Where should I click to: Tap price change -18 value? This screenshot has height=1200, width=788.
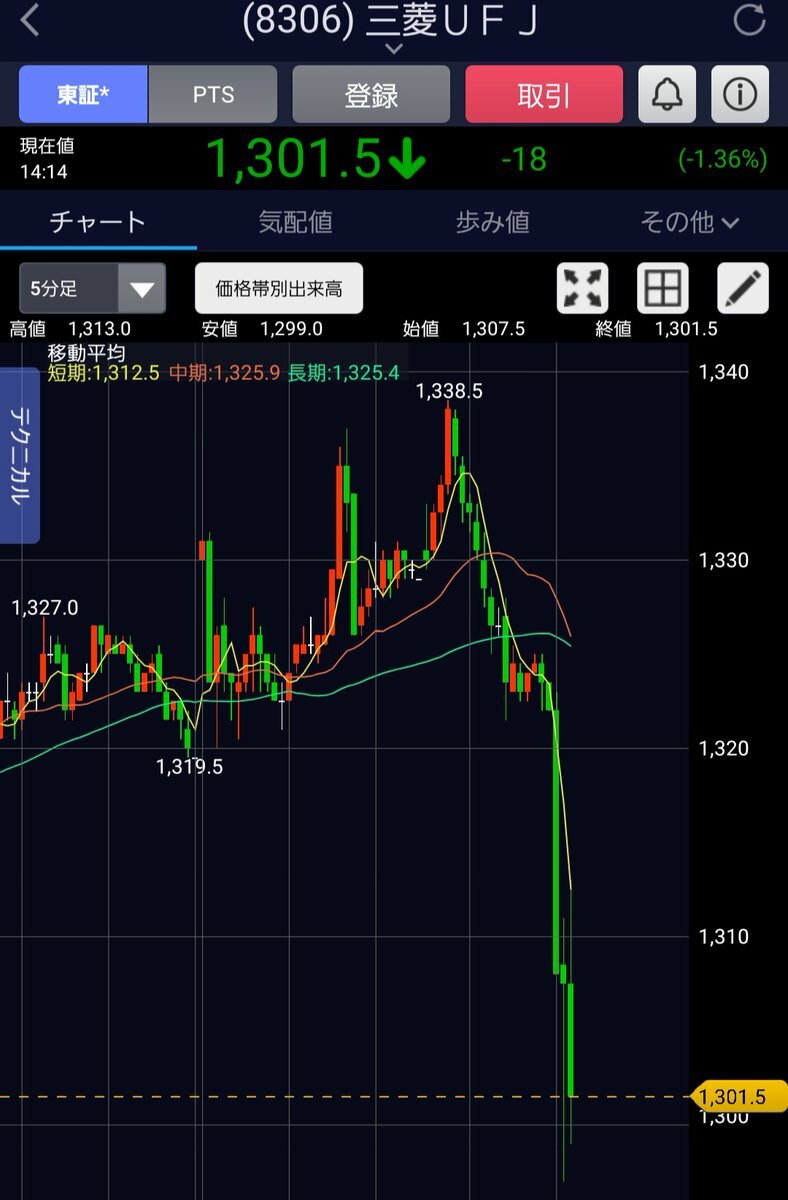point(524,159)
